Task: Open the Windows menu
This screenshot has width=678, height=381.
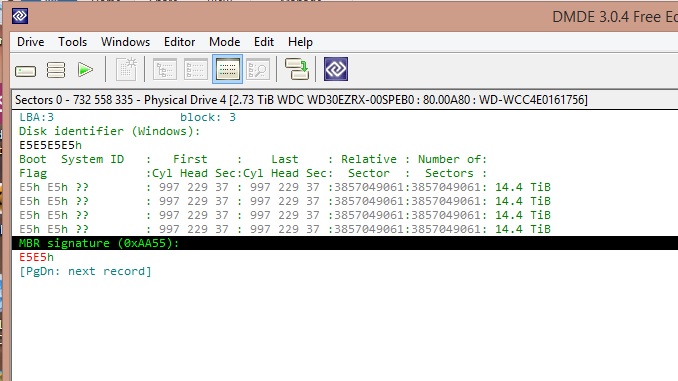Action: (x=125, y=42)
